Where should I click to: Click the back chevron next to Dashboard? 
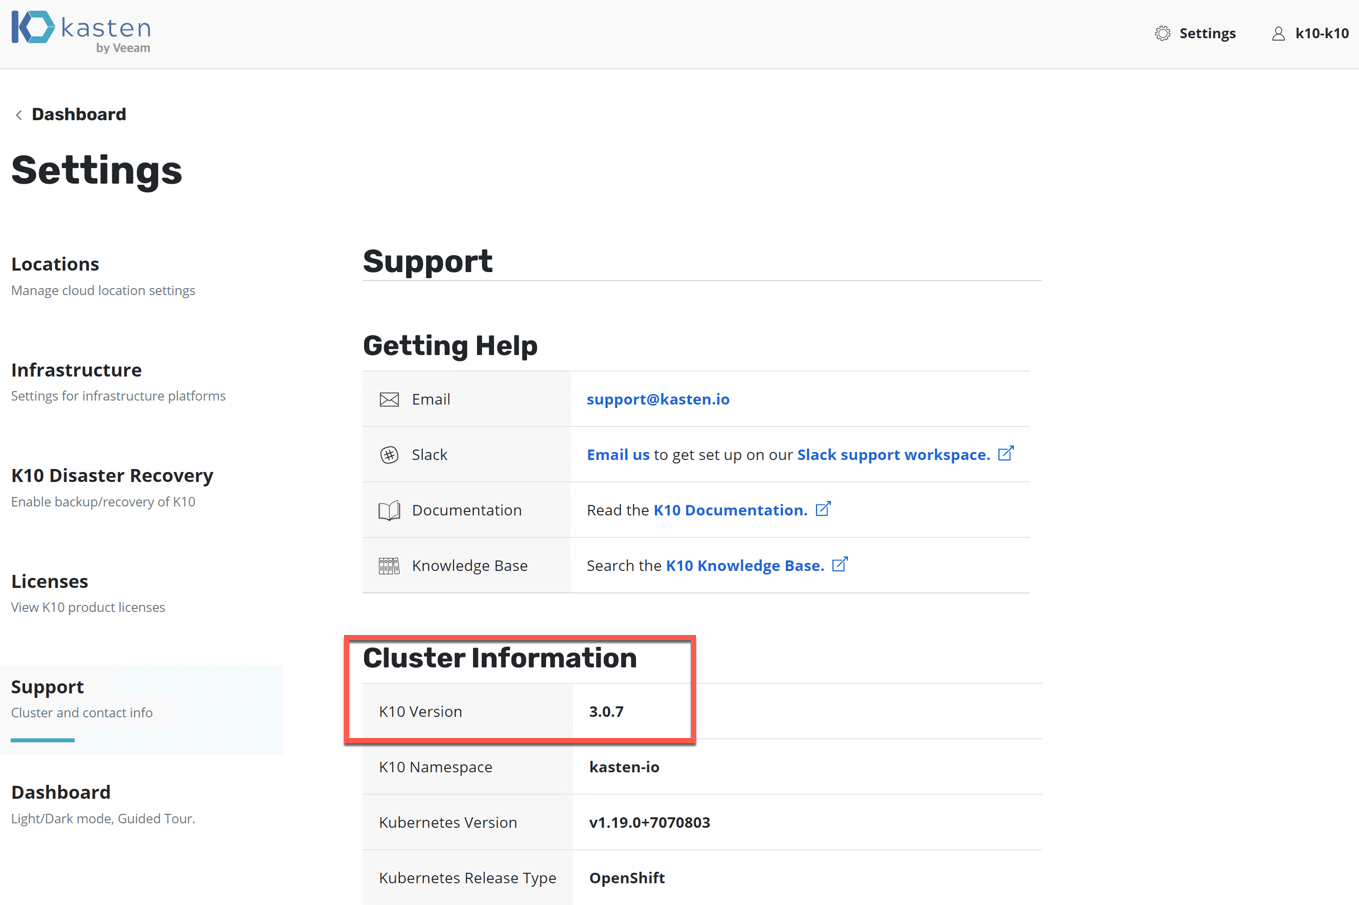(x=18, y=115)
